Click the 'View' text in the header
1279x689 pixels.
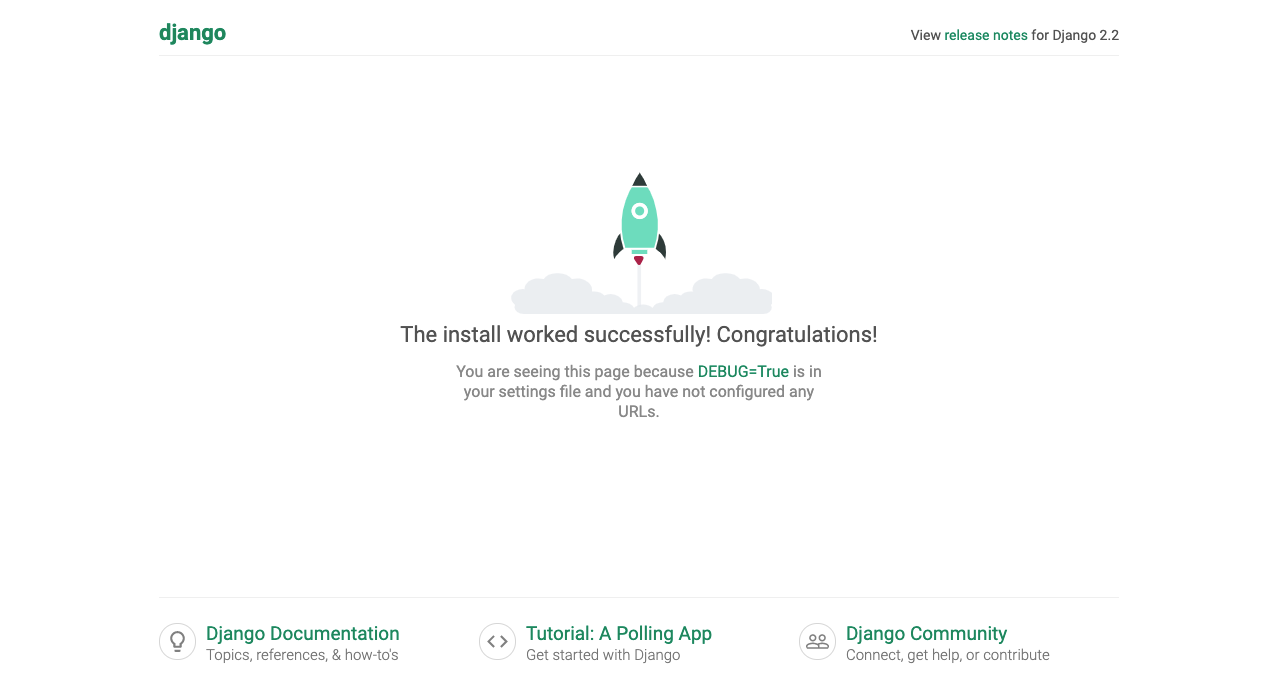point(924,35)
